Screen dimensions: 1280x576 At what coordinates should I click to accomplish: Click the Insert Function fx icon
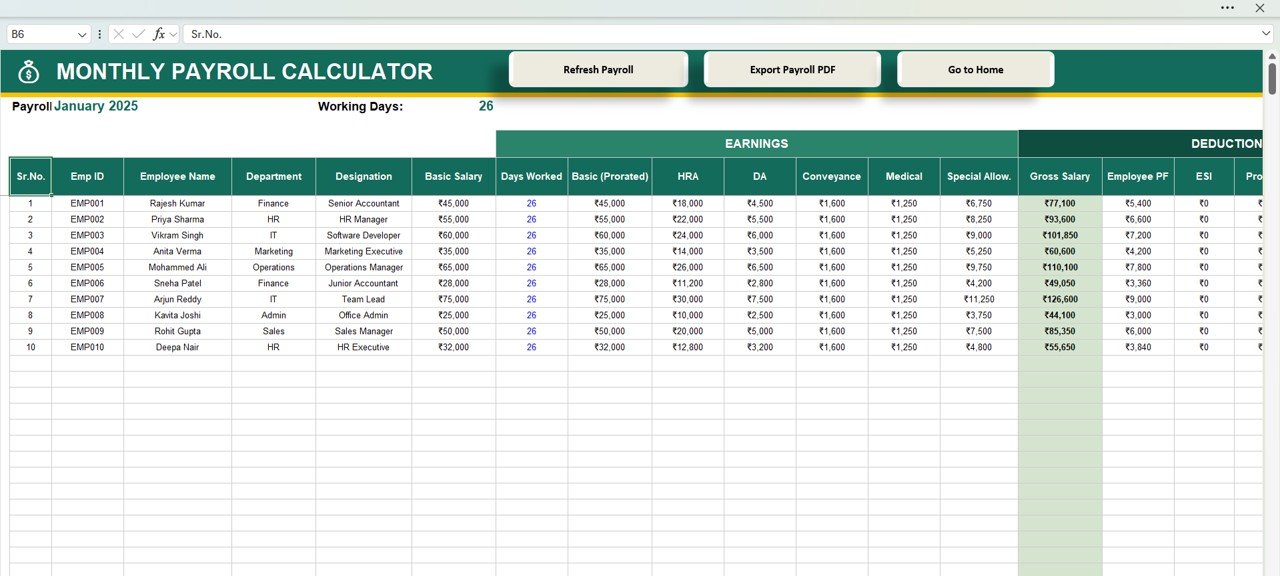click(x=159, y=34)
